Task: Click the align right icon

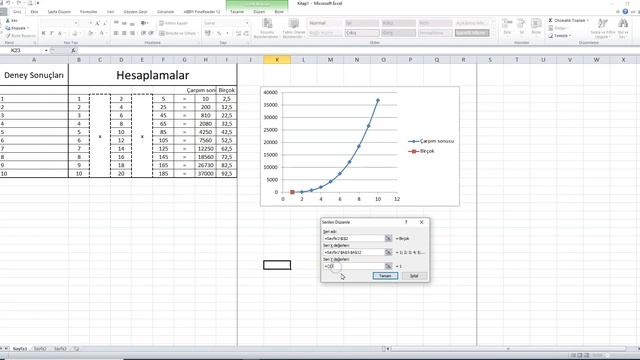Action: point(132,33)
